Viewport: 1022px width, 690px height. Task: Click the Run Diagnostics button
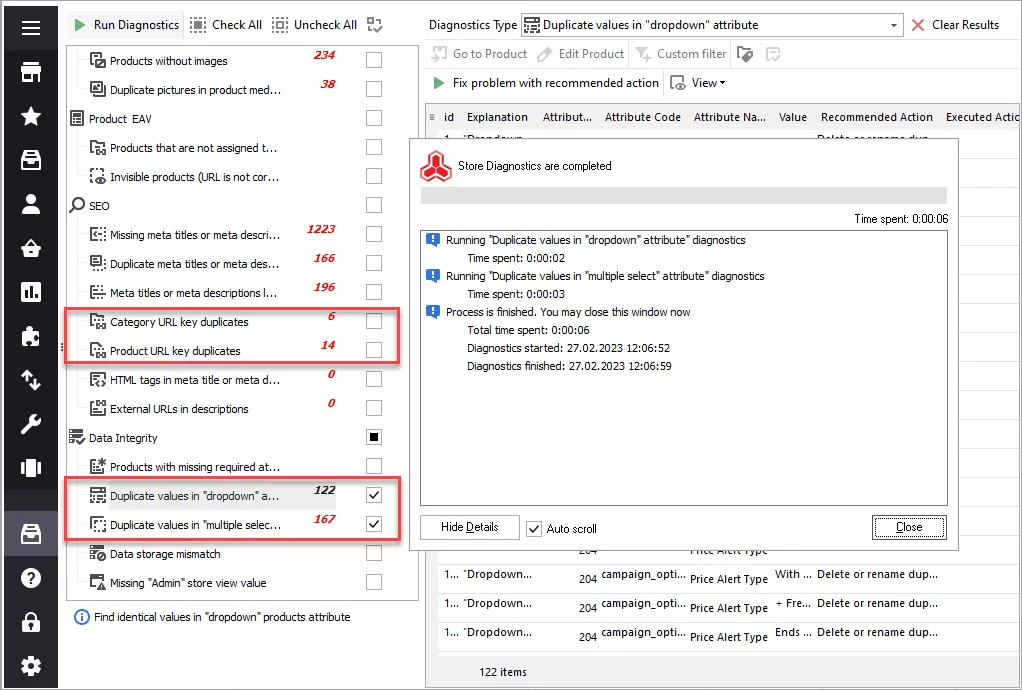pos(126,25)
